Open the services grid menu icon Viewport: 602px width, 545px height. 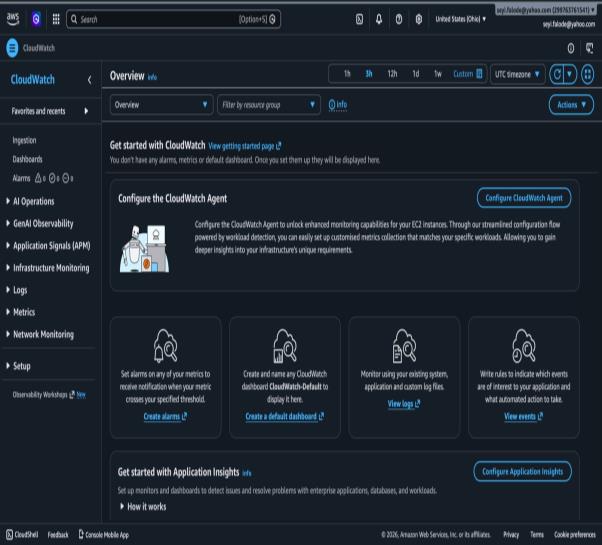(56, 19)
